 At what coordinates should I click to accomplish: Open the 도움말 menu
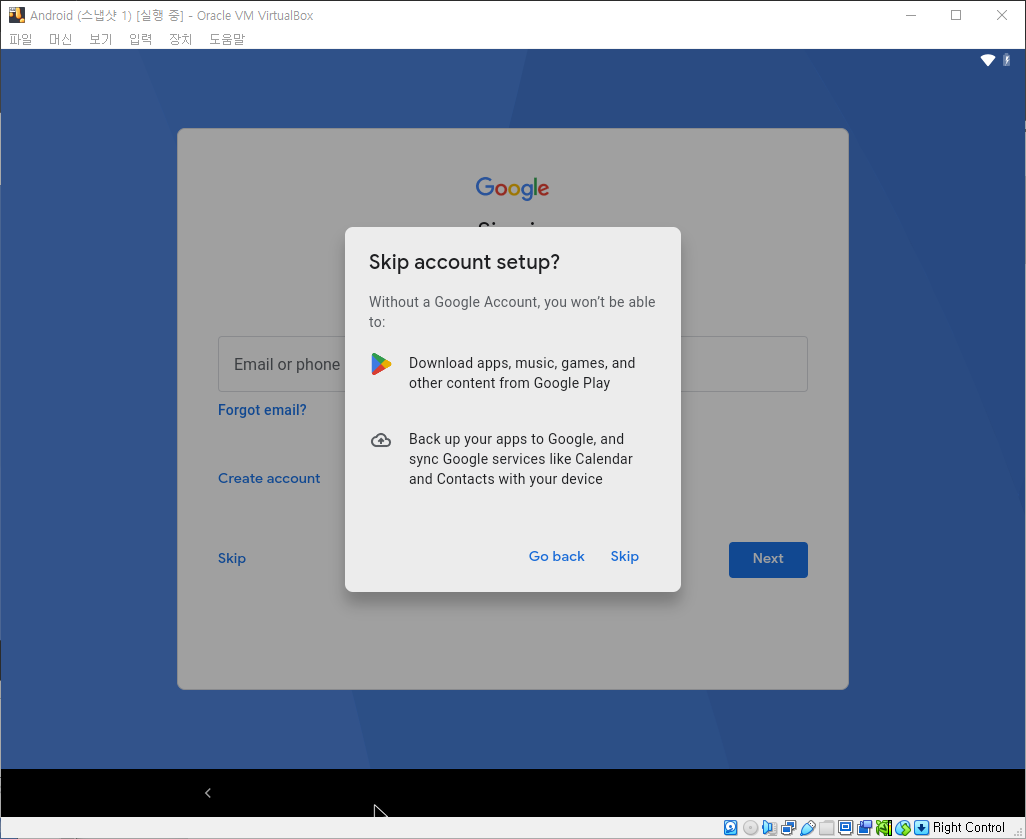click(226, 39)
